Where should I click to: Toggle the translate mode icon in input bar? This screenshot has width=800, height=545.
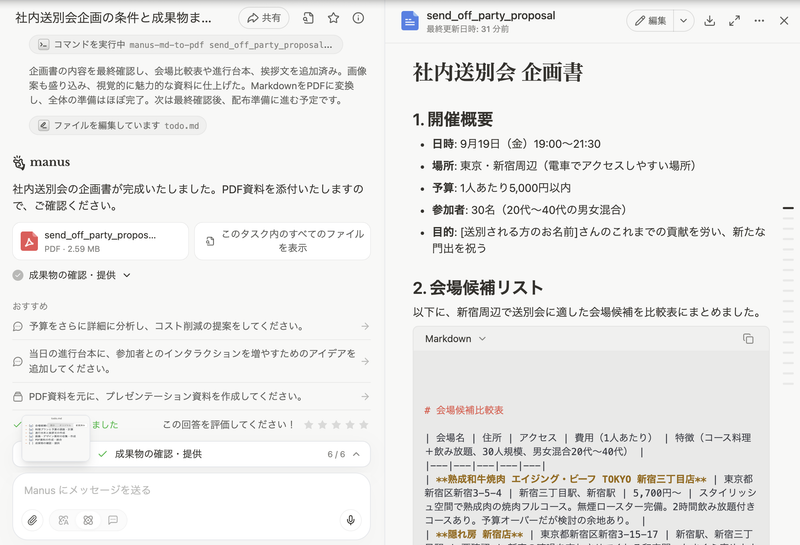[63, 520]
